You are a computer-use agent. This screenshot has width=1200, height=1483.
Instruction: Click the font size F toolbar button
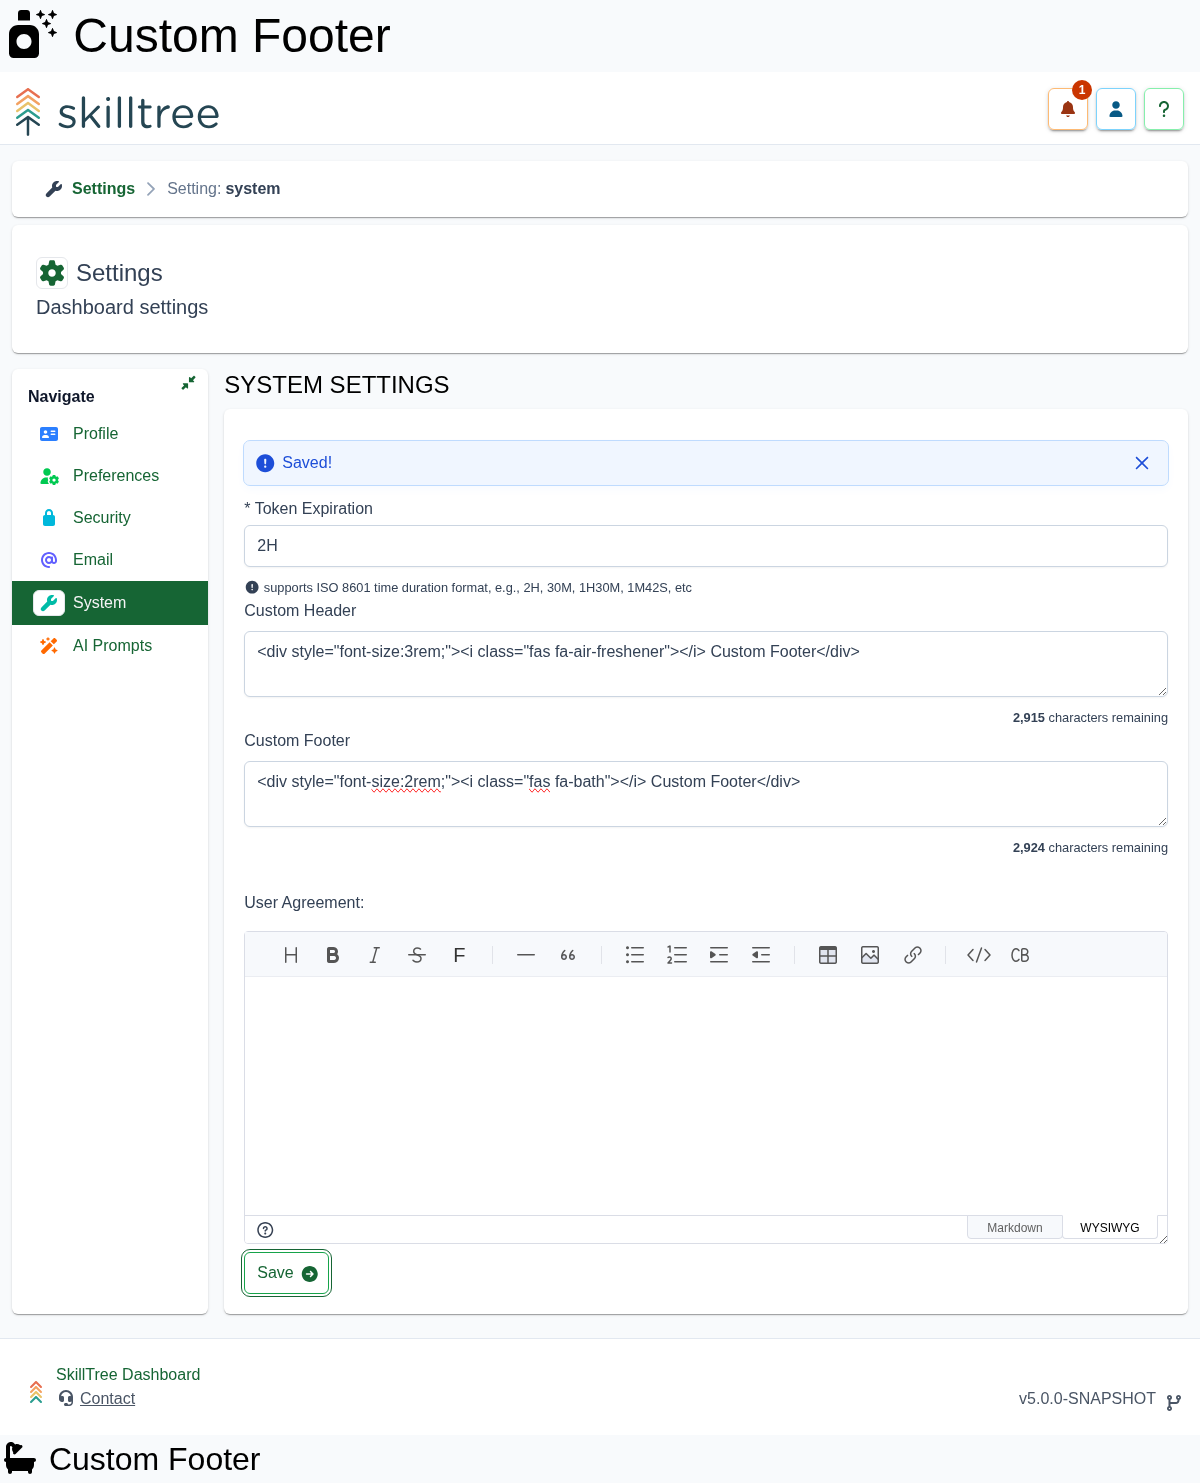[x=459, y=955]
